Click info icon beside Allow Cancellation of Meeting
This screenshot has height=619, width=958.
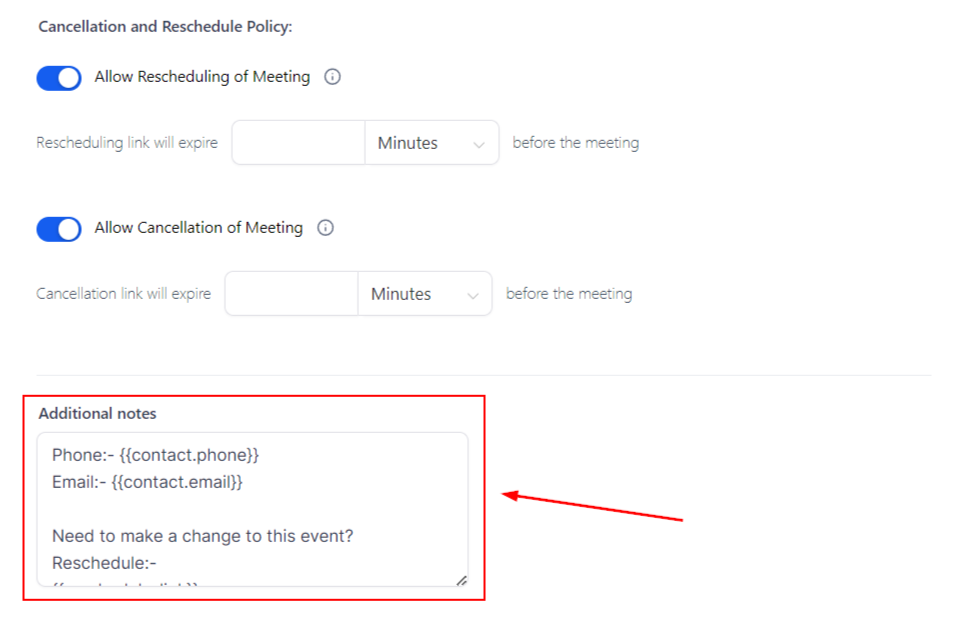click(x=325, y=228)
